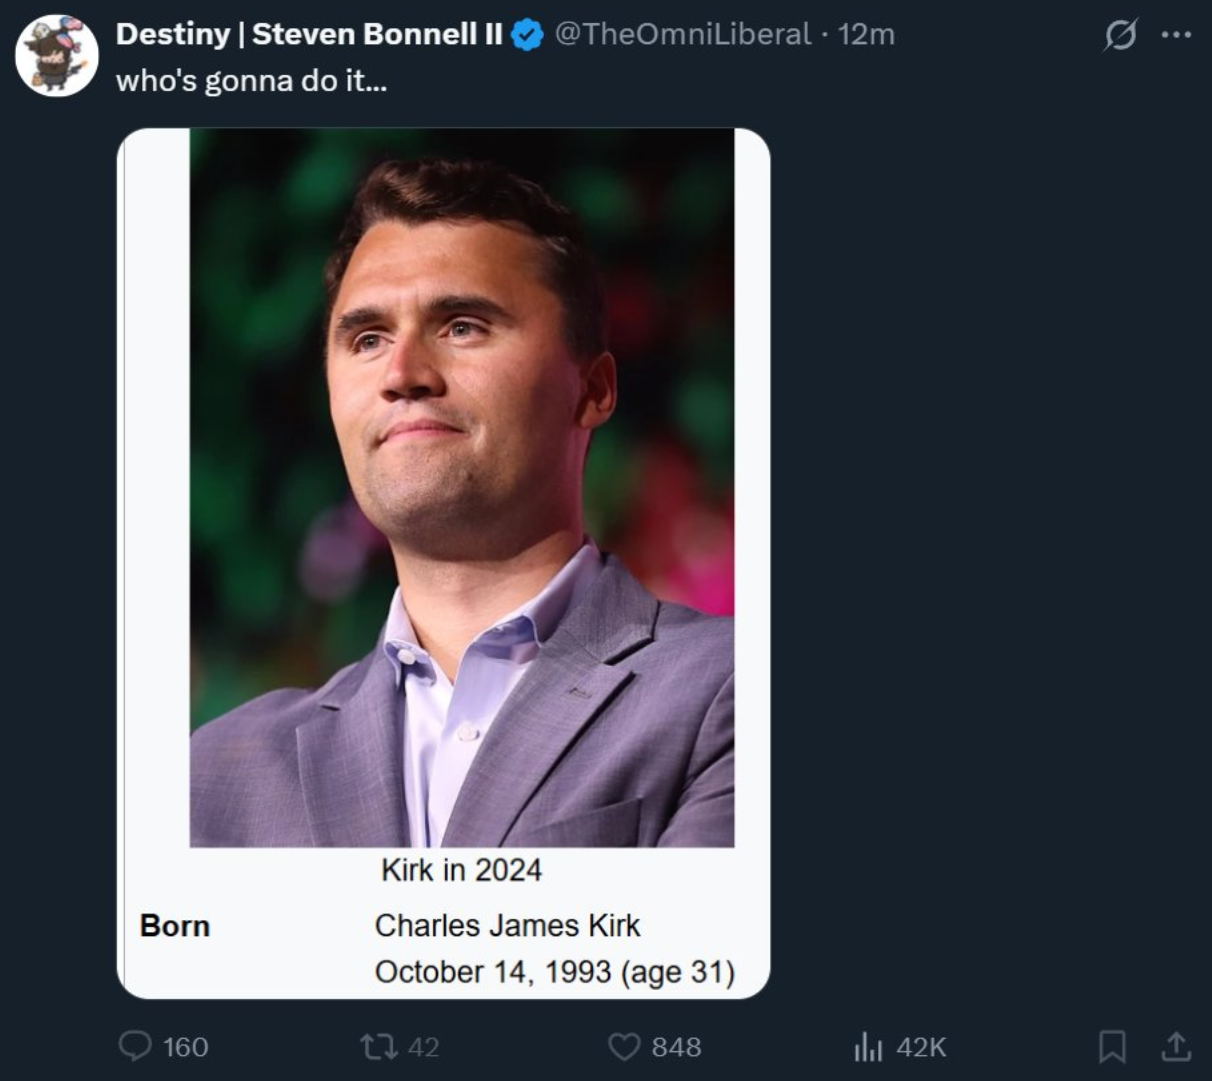Expand the three-dot more options menu
Viewport: 1212px width, 1081px height.
[x=1176, y=35]
